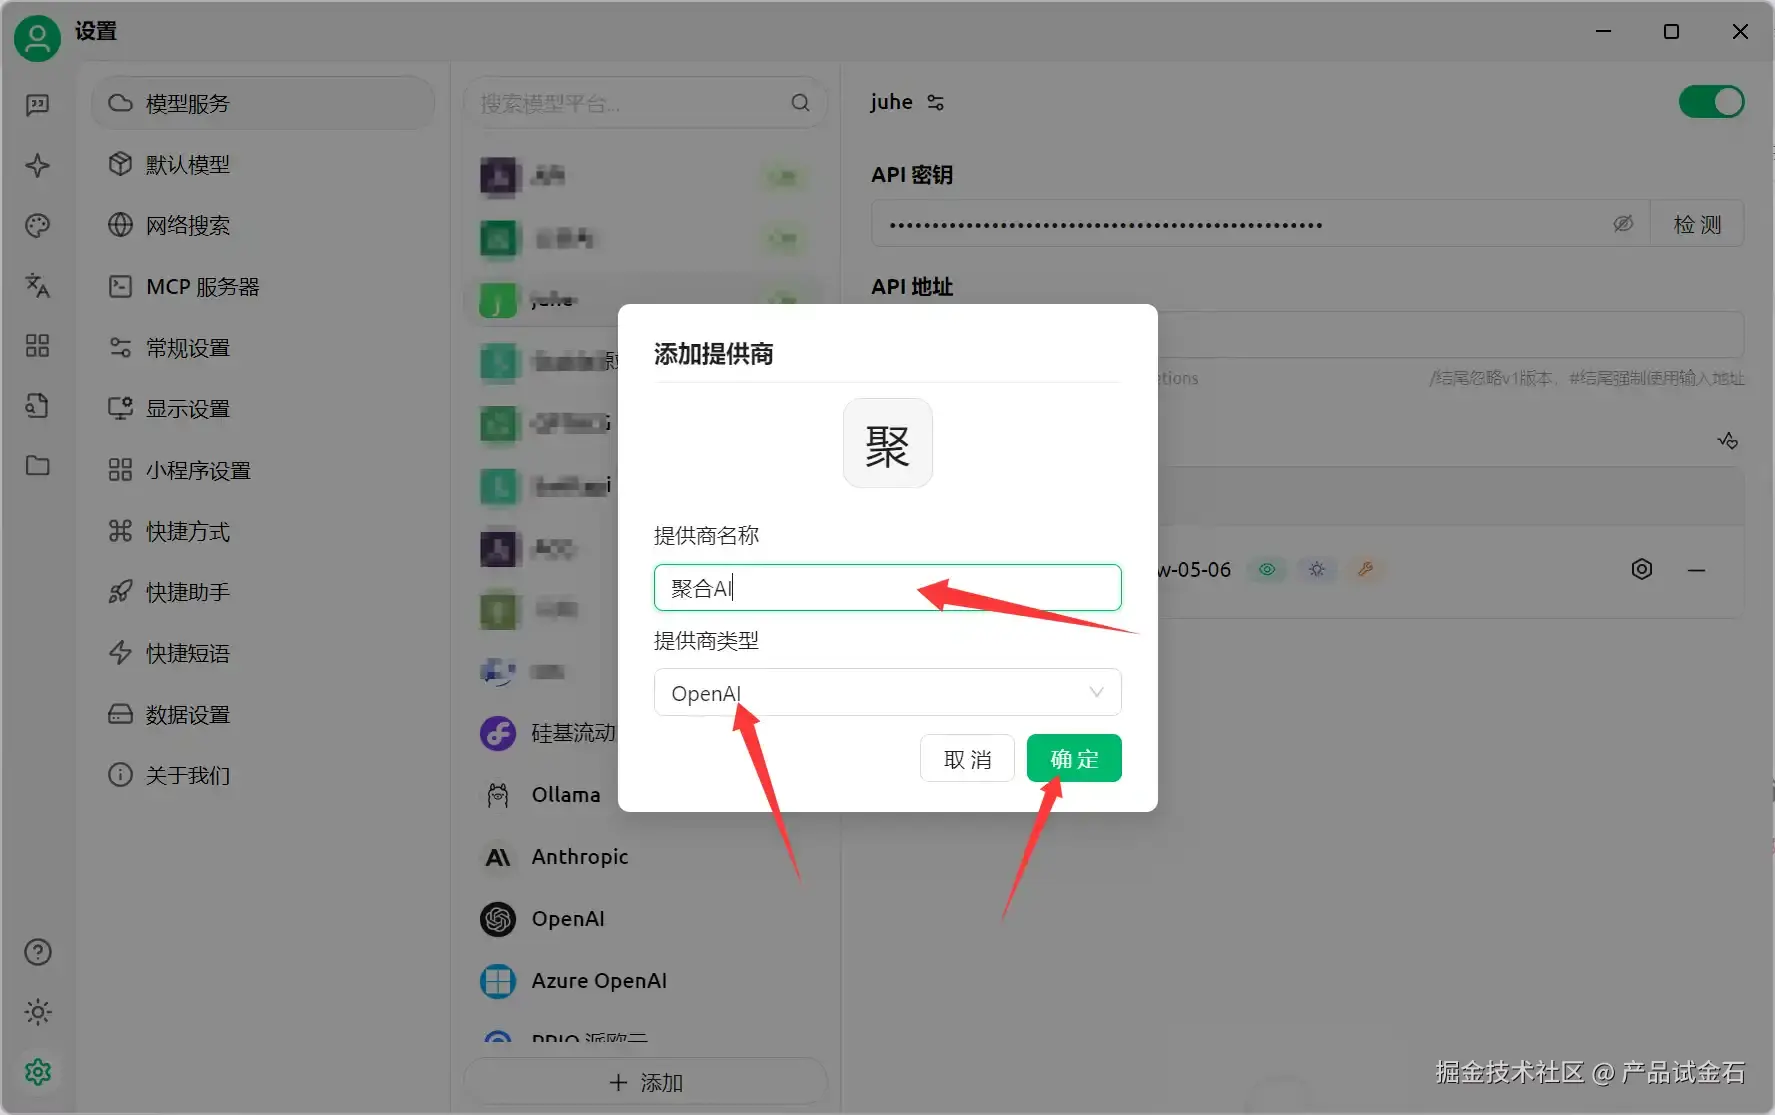Click 添加 to add a new provider
Image resolution: width=1775 pixels, height=1115 pixels.
[645, 1081]
